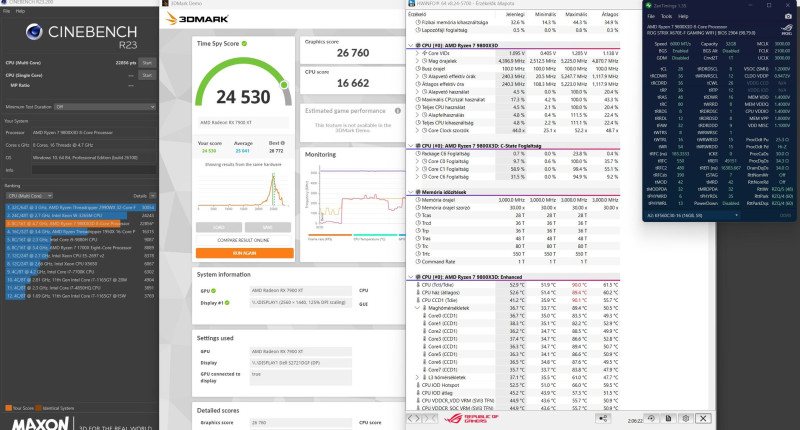
Task: Collapse the Maghőmérsékletek temperature group
Action: click(x=417, y=308)
